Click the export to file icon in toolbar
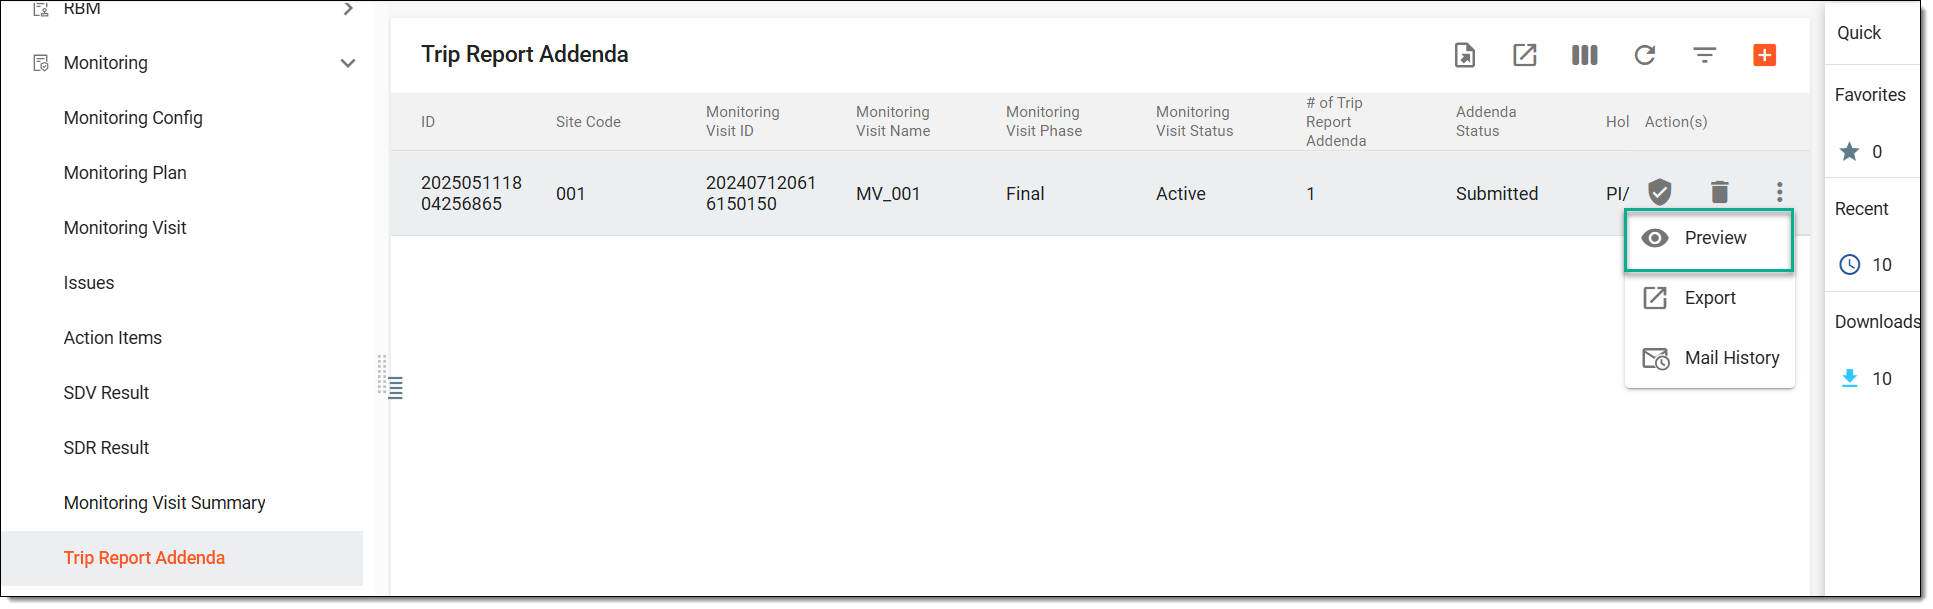The height and width of the screenshot is (609, 1933). (x=1464, y=55)
